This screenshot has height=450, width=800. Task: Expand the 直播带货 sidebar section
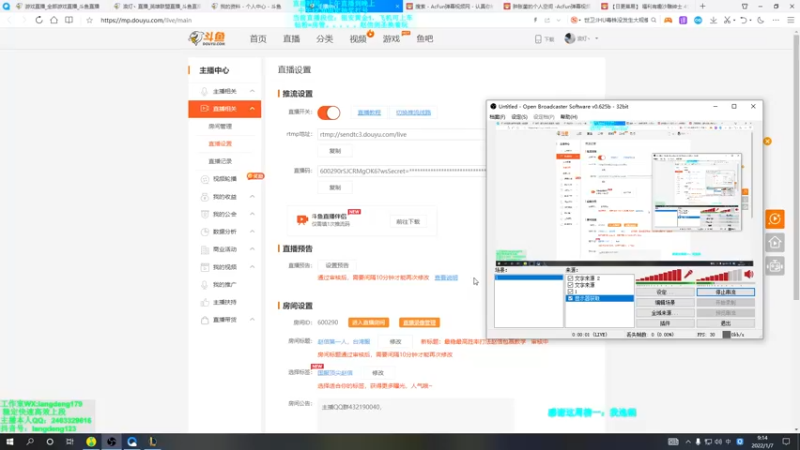252,319
